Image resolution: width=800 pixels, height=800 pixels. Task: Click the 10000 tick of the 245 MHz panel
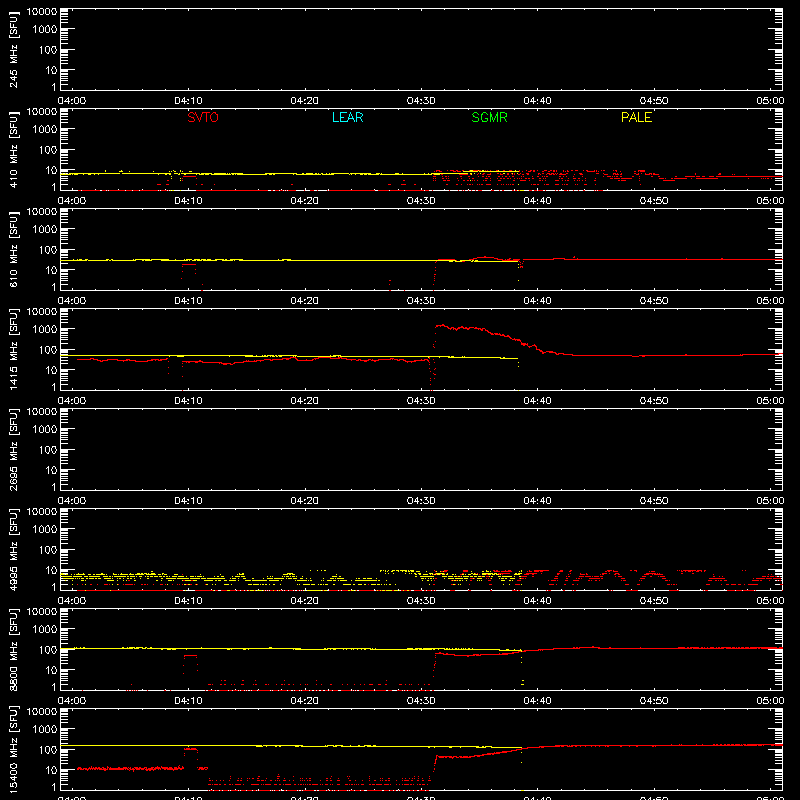42,12
